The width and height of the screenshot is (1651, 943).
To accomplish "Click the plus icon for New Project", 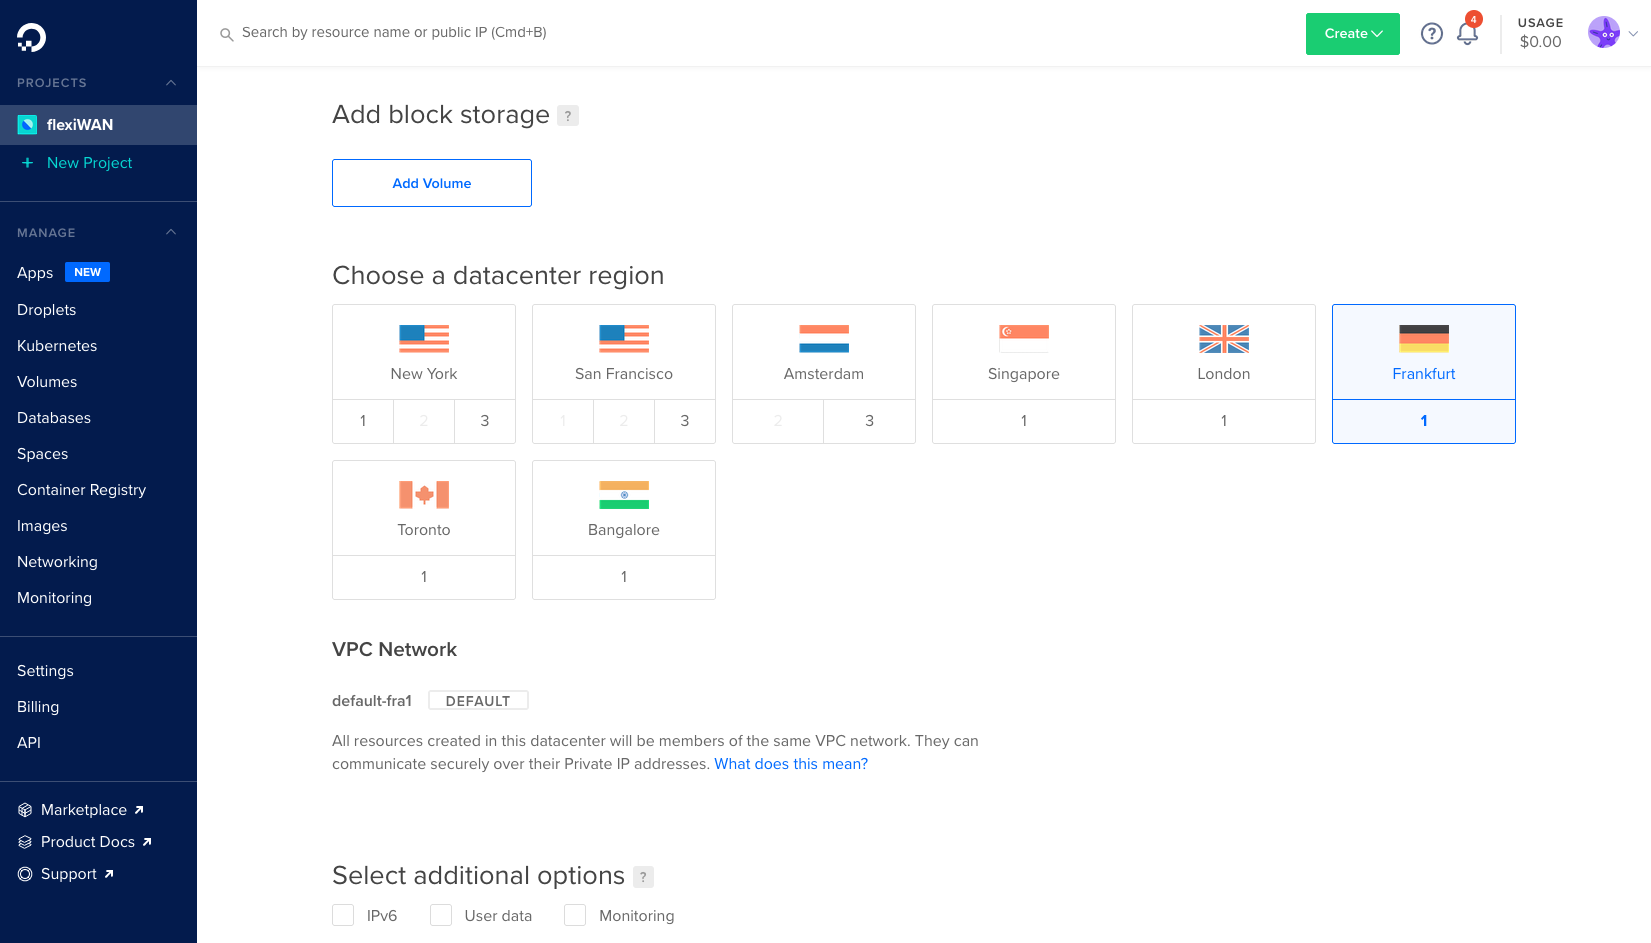I will click(27, 163).
